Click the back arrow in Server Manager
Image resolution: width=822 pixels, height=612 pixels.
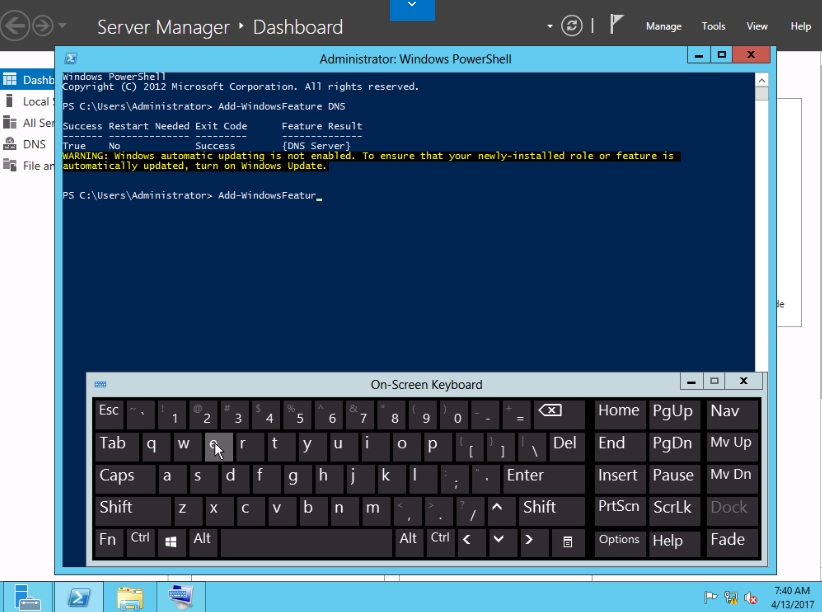tap(13, 25)
